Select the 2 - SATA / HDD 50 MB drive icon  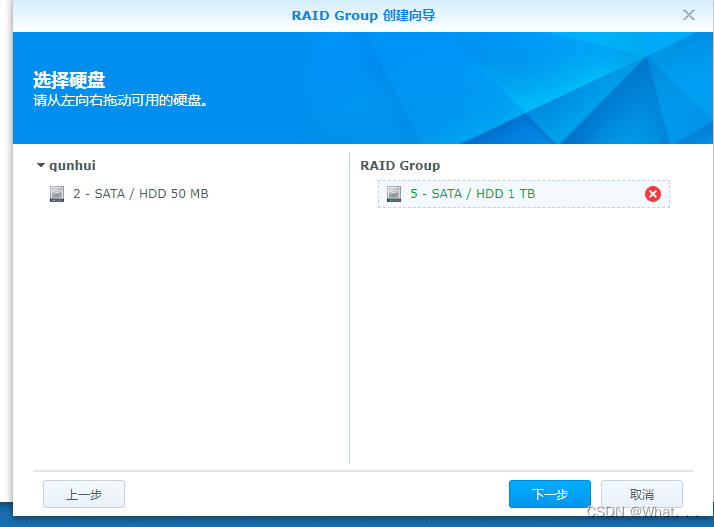click(57, 194)
